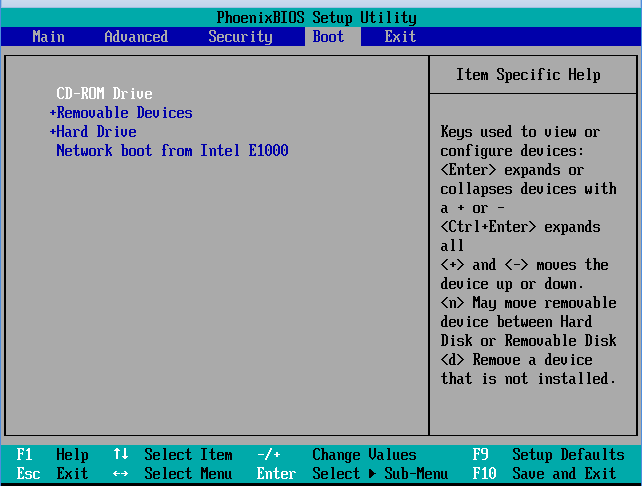Open the Security menu tab
Screen dimensions: 642x486
240,37
